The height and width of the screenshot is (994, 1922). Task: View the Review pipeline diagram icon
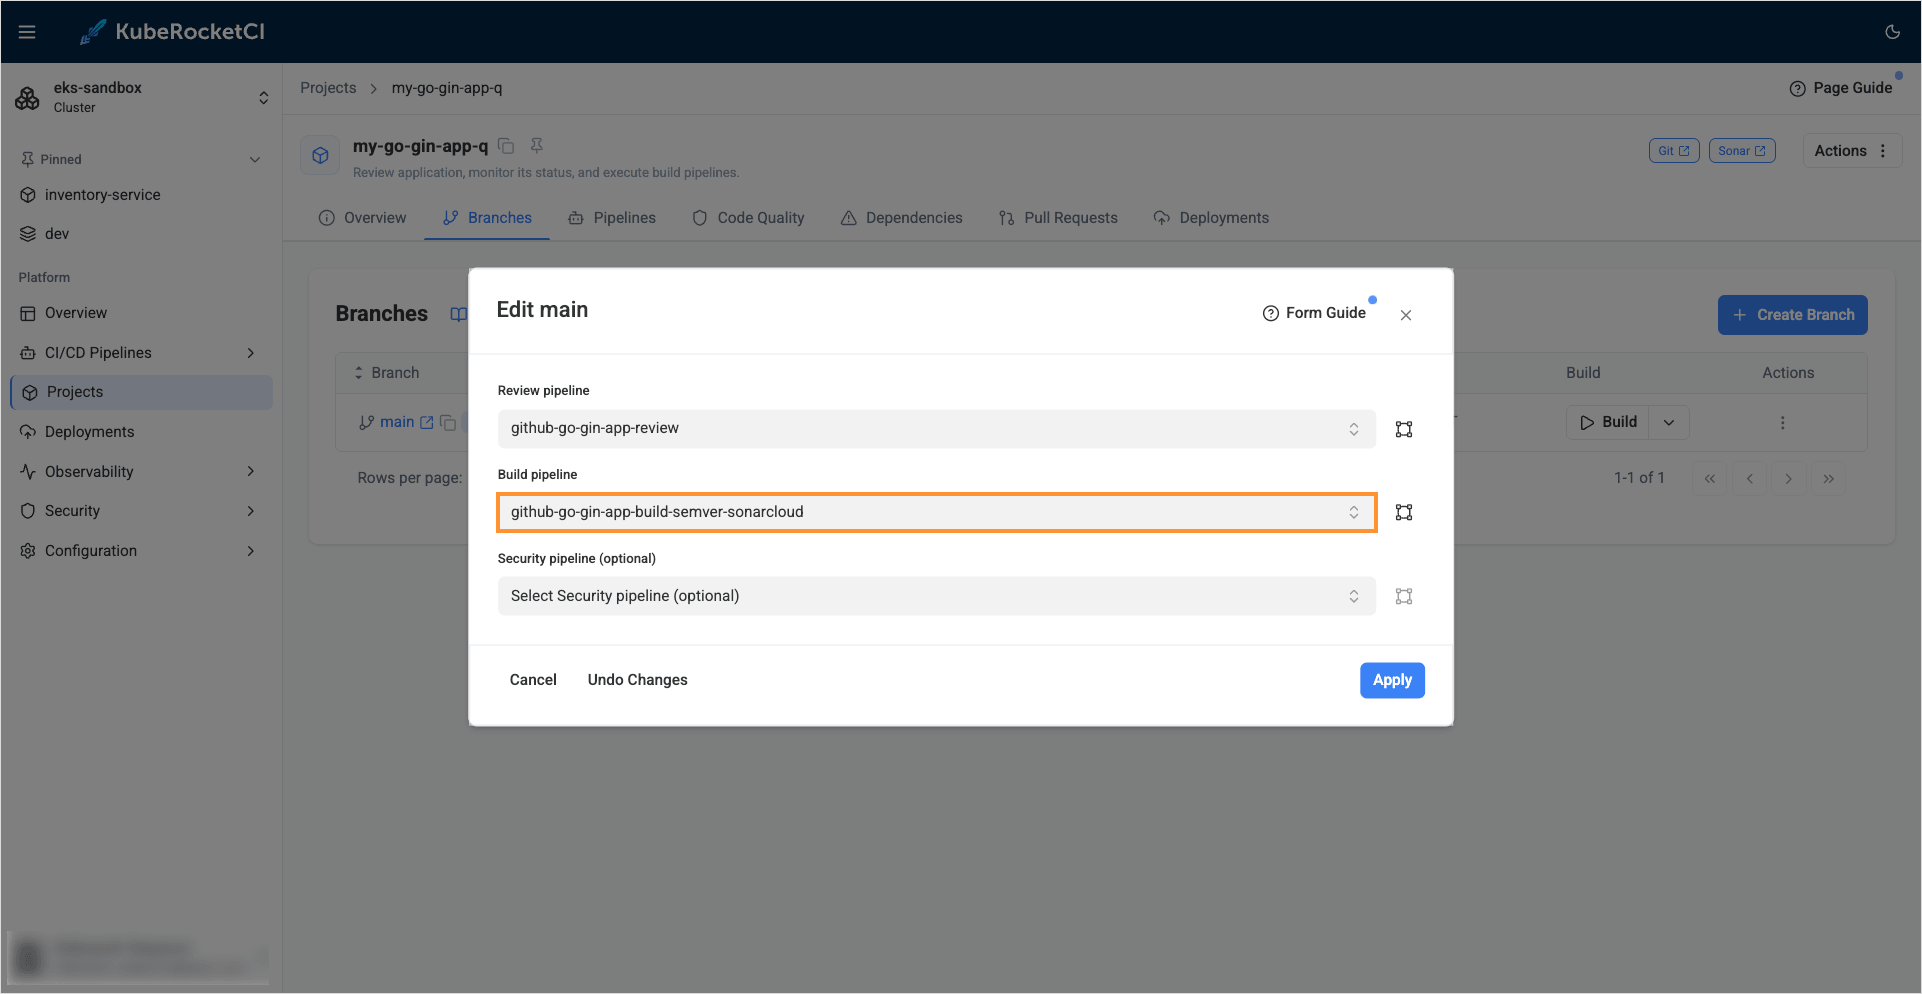coord(1403,428)
